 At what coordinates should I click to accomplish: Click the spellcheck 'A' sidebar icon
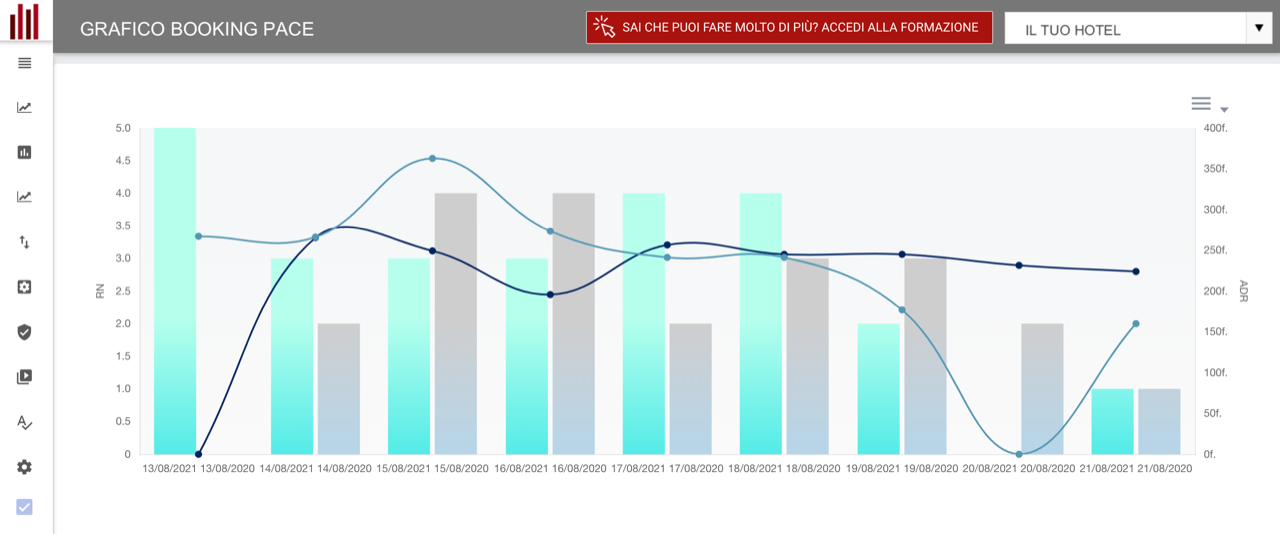25,422
